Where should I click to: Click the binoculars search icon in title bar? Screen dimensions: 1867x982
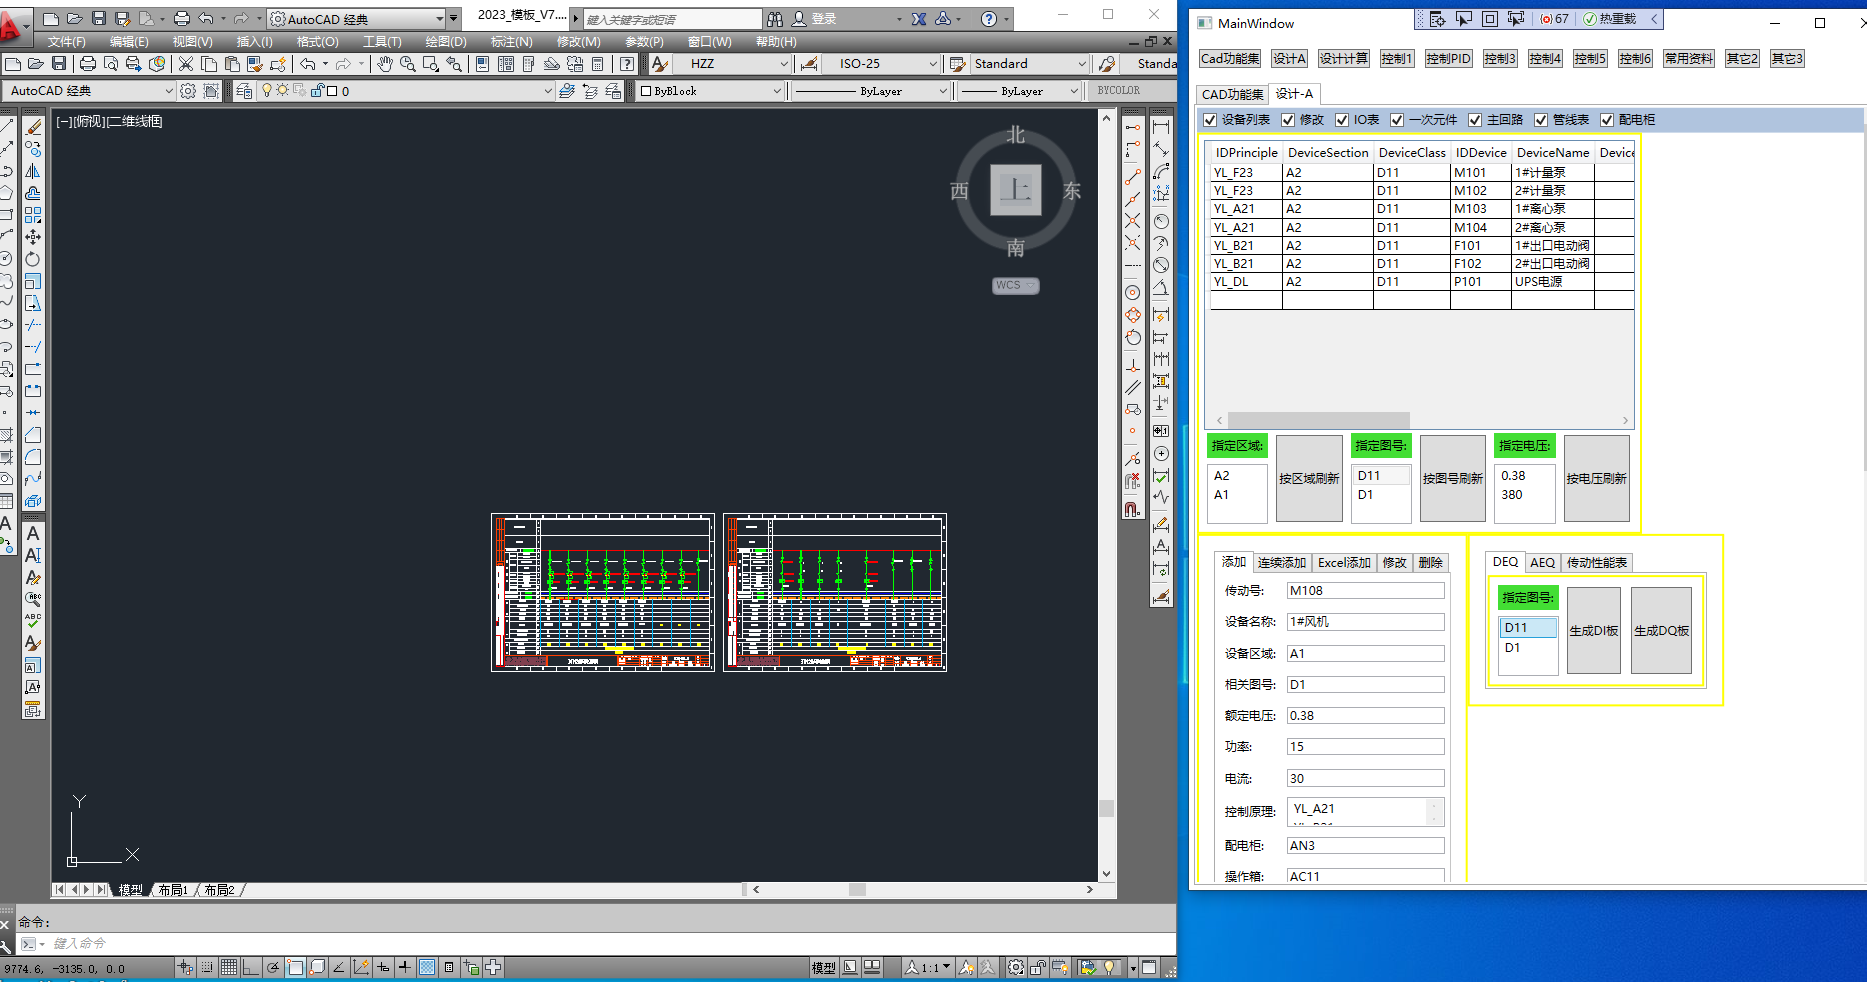pos(775,19)
